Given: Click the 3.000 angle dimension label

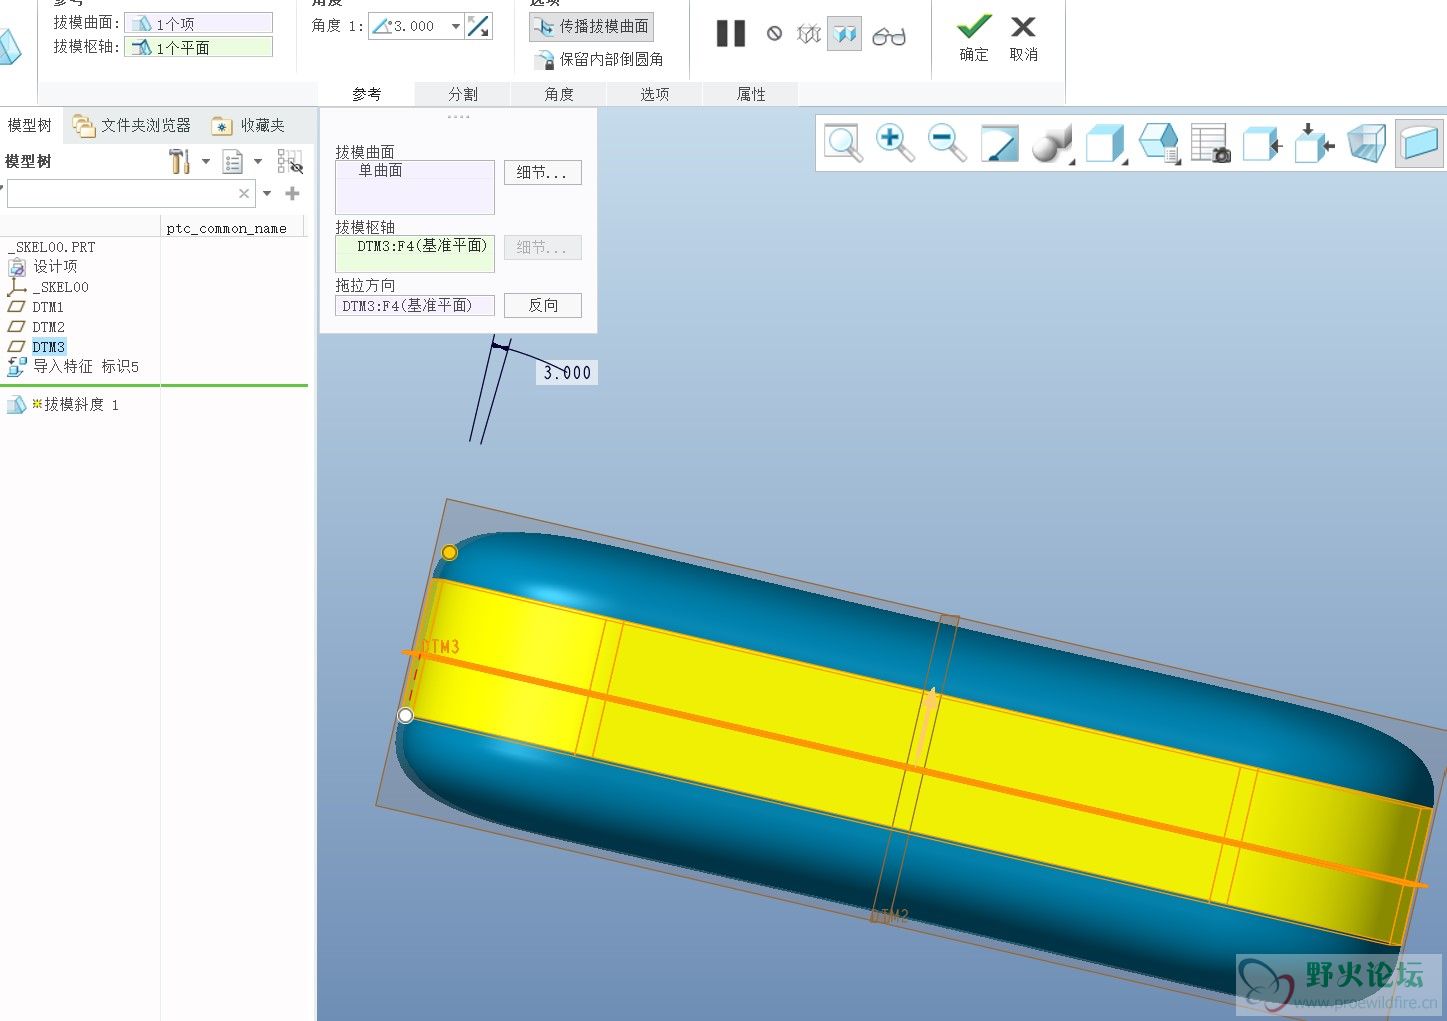Looking at the screenshot, I should pyautogui.click(x=567, y=373).
